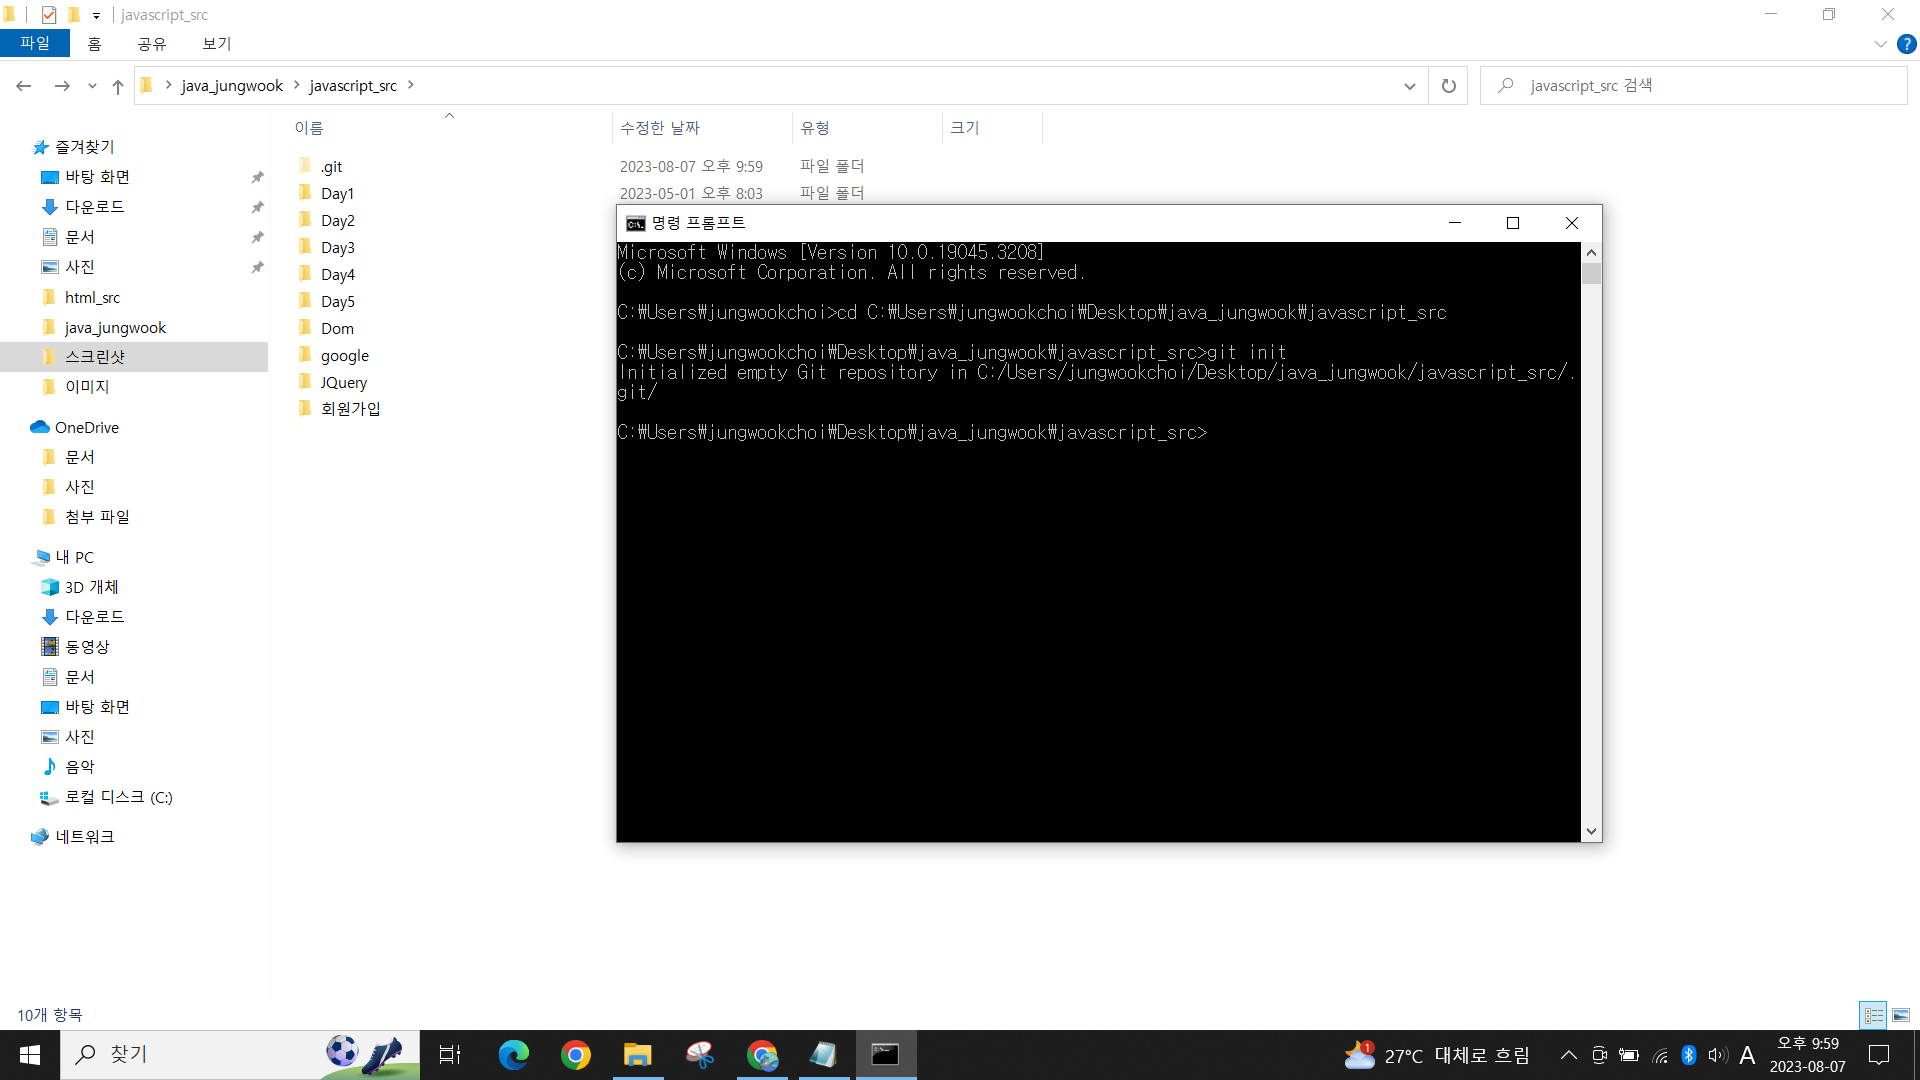Click the Bluetooth tray icon
This screenshot has width=1920, height=1080.
[1689, 1055]
